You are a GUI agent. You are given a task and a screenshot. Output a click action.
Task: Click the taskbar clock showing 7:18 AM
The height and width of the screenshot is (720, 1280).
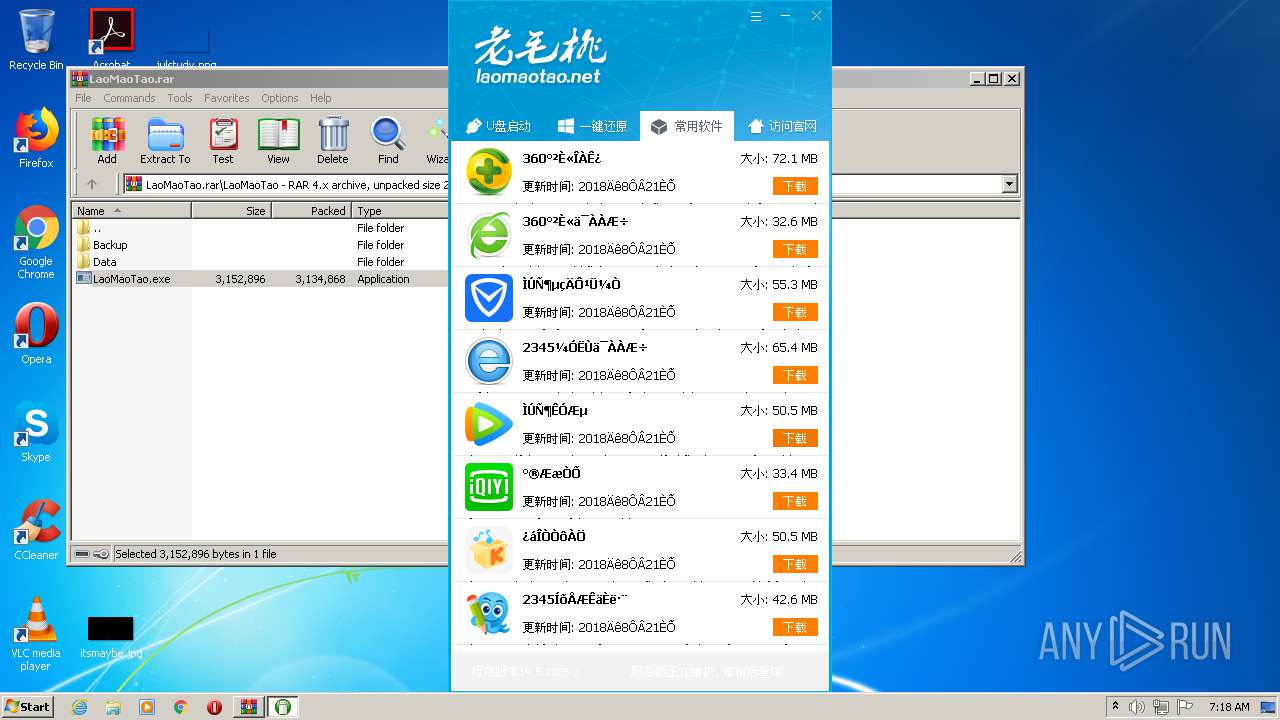(1229, 707)
